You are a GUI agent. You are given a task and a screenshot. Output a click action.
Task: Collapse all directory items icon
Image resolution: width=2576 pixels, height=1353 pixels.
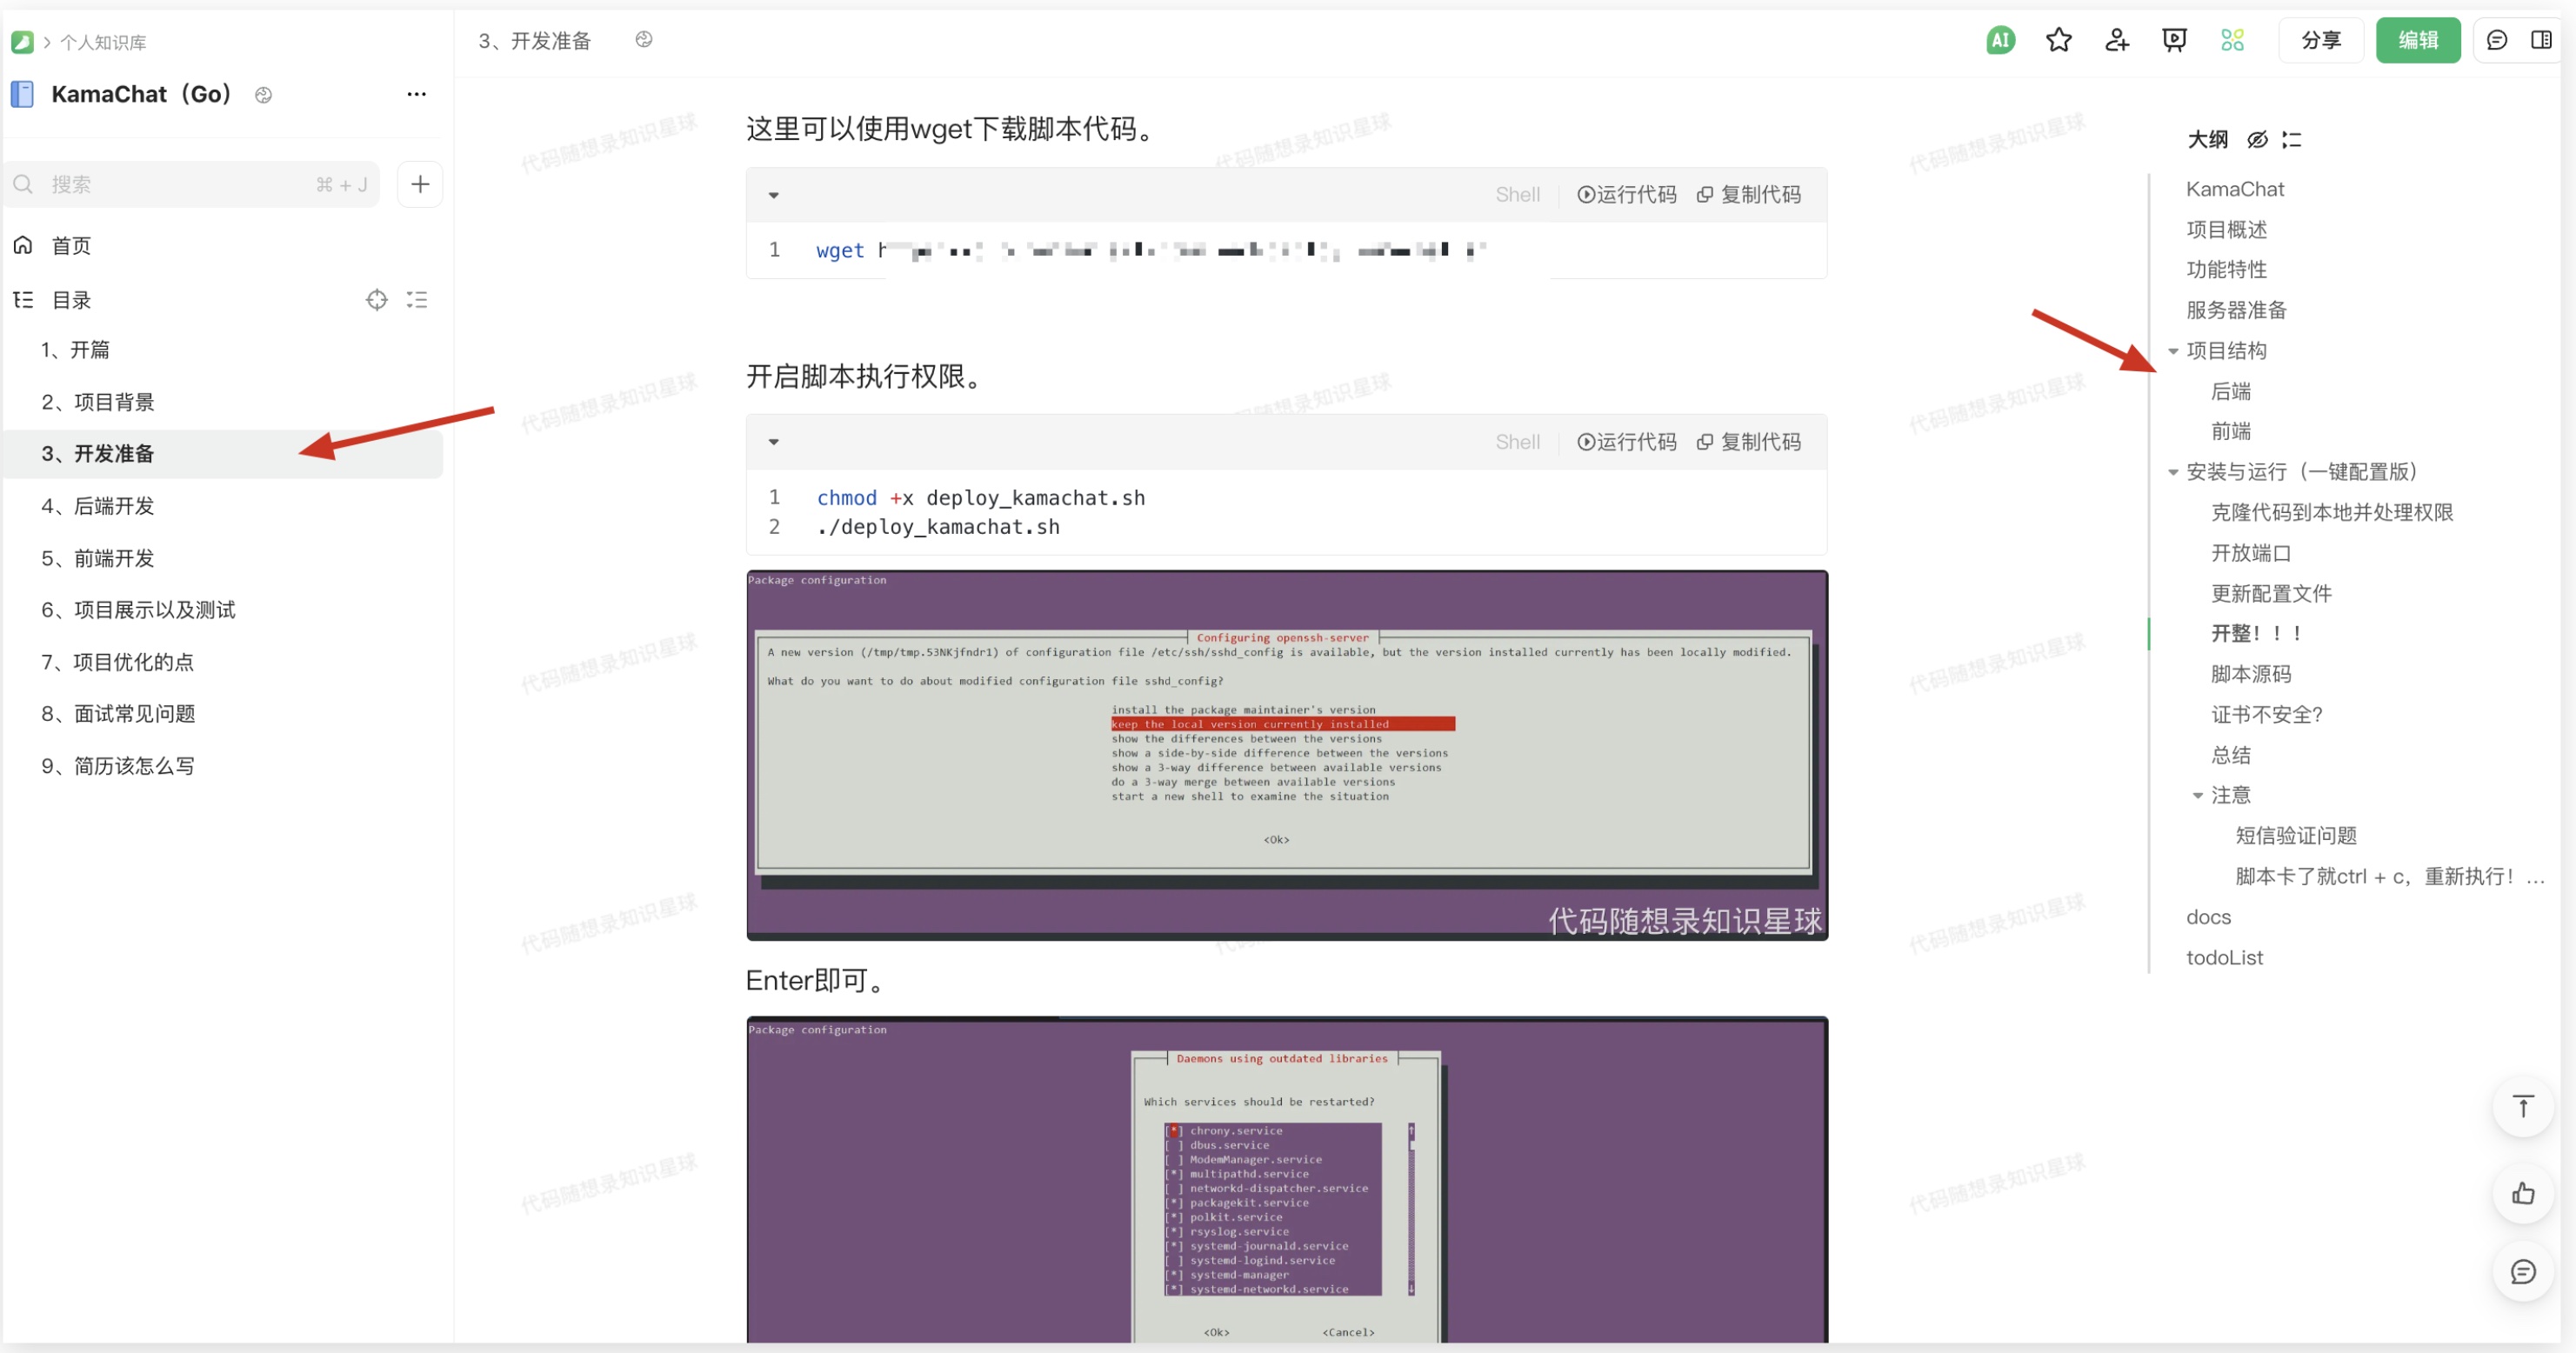417,300
